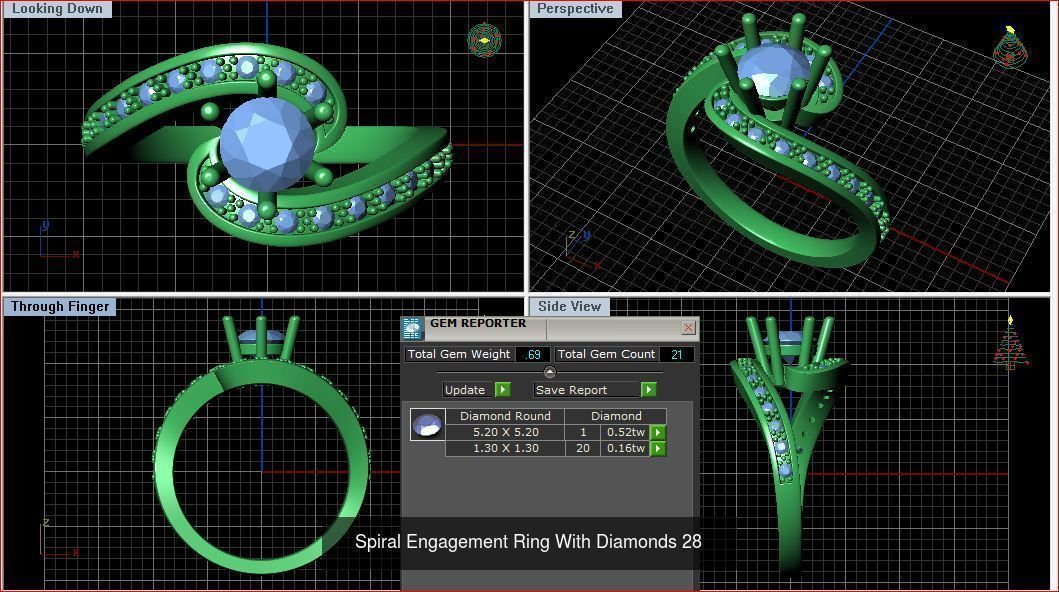Click the axis indicator in Looking Down view
Viewport: 1059px width, 592px height.
coord(57,241)
